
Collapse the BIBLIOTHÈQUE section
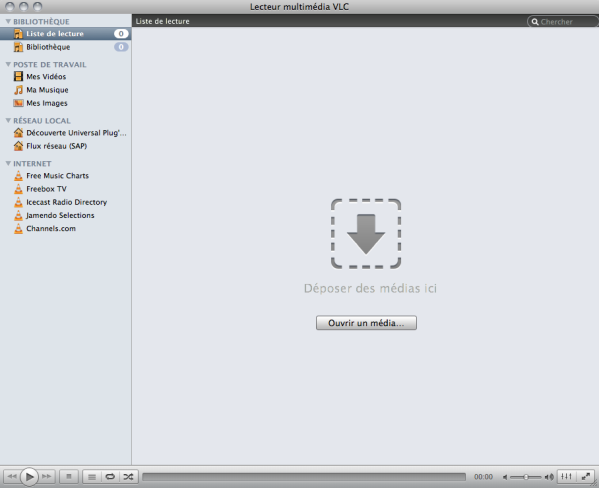tap(8, 21)
